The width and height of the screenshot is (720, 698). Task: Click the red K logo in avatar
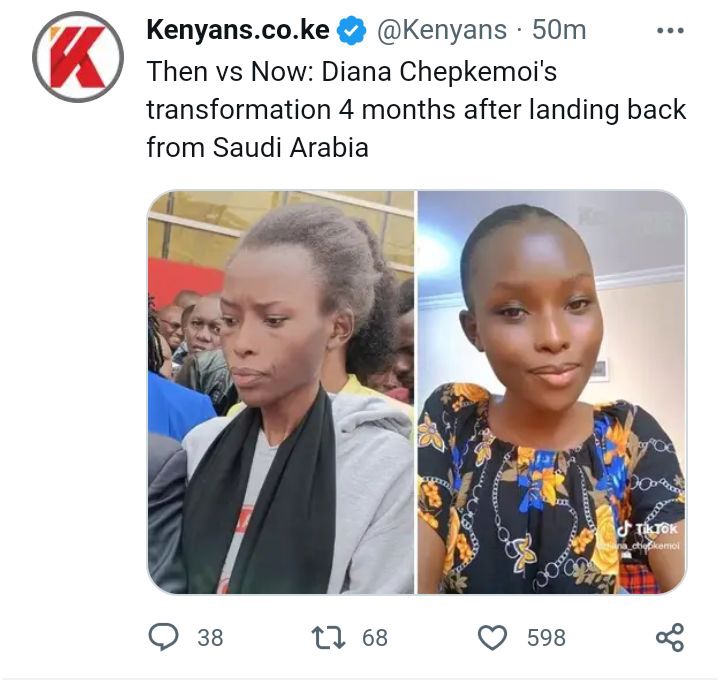tap(77, 57)
